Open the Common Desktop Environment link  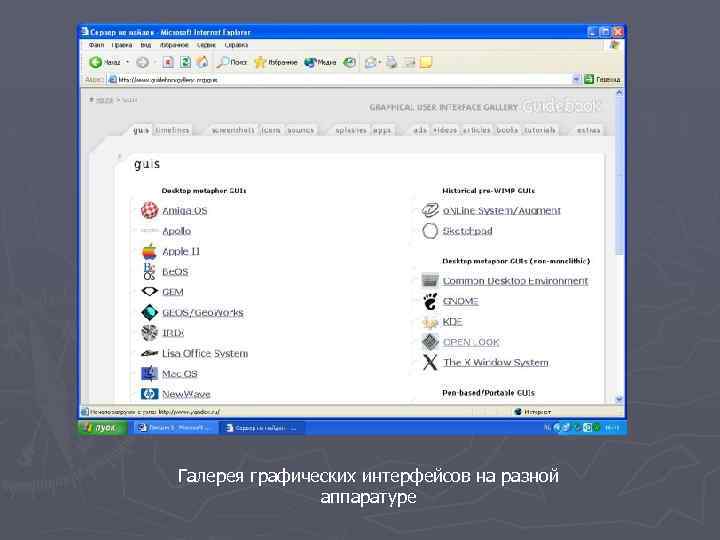[515, 281]
